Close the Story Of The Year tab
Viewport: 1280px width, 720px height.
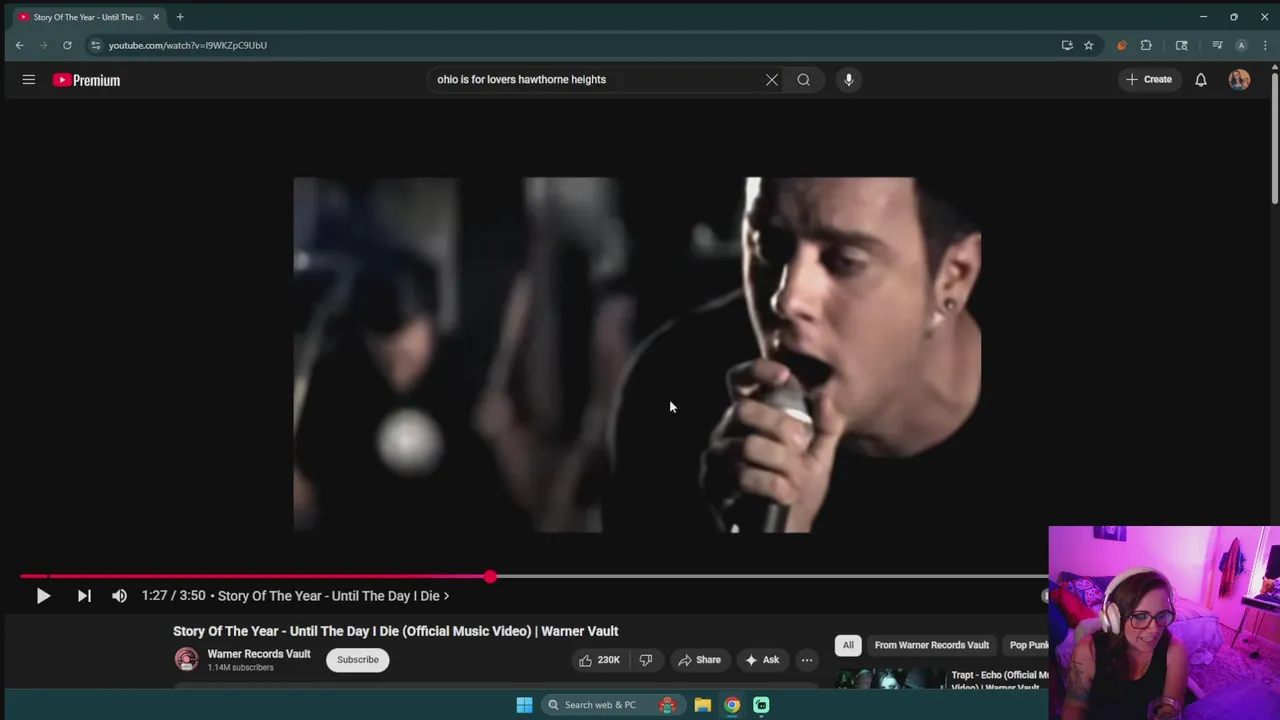pos(156,17)
